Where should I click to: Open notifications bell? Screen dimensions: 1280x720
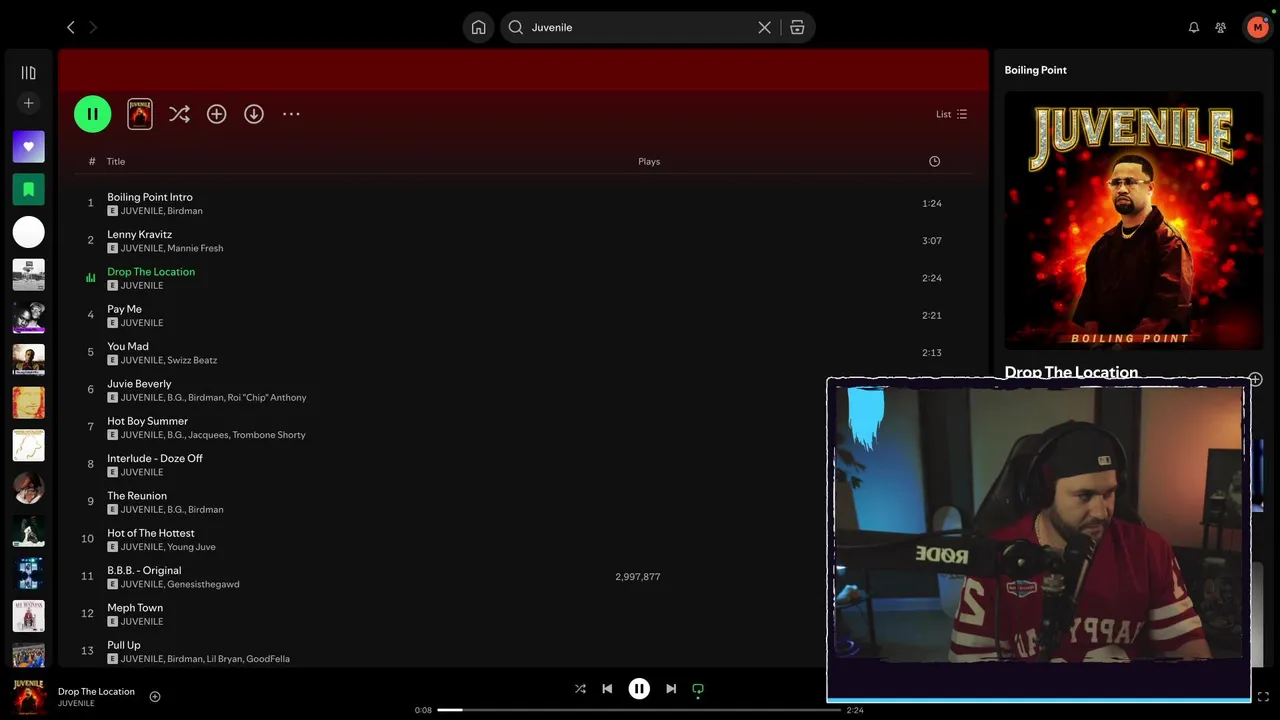(1194, 27)
